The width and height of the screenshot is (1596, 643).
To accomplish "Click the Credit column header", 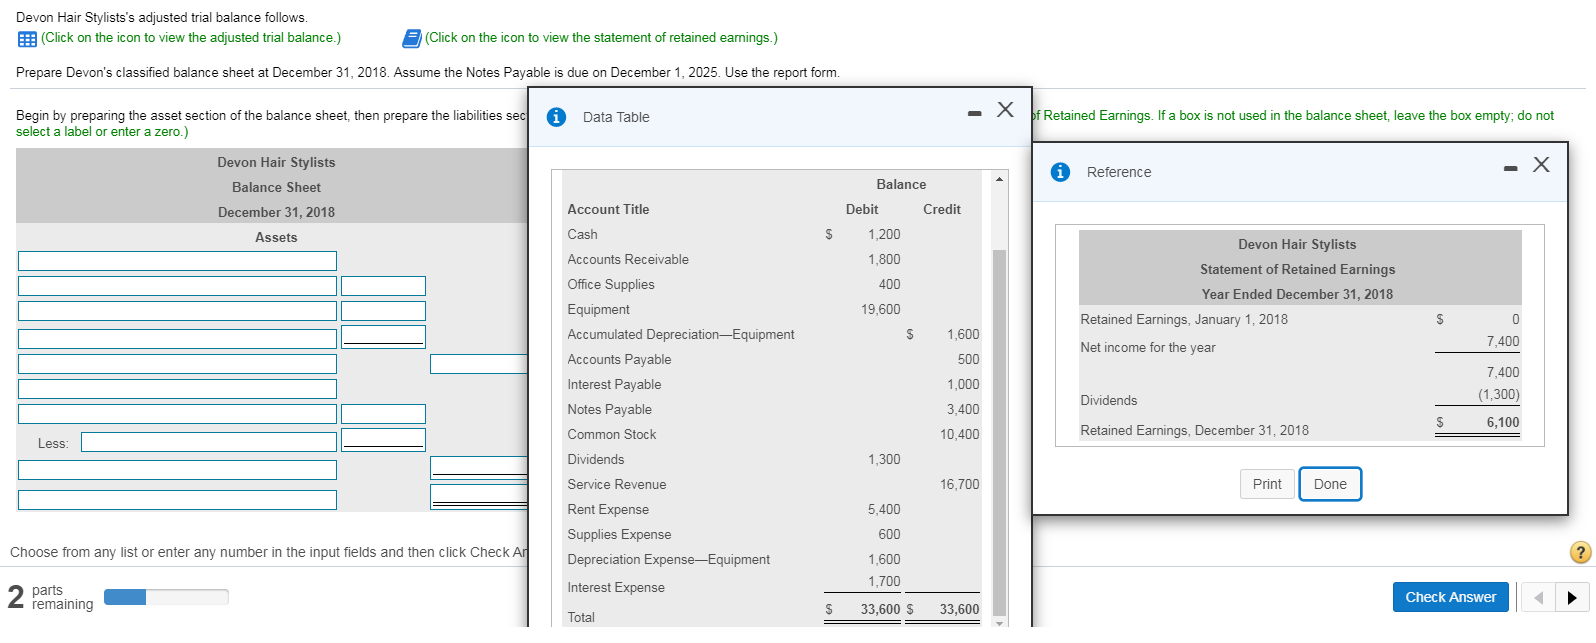I will (942, 210).
